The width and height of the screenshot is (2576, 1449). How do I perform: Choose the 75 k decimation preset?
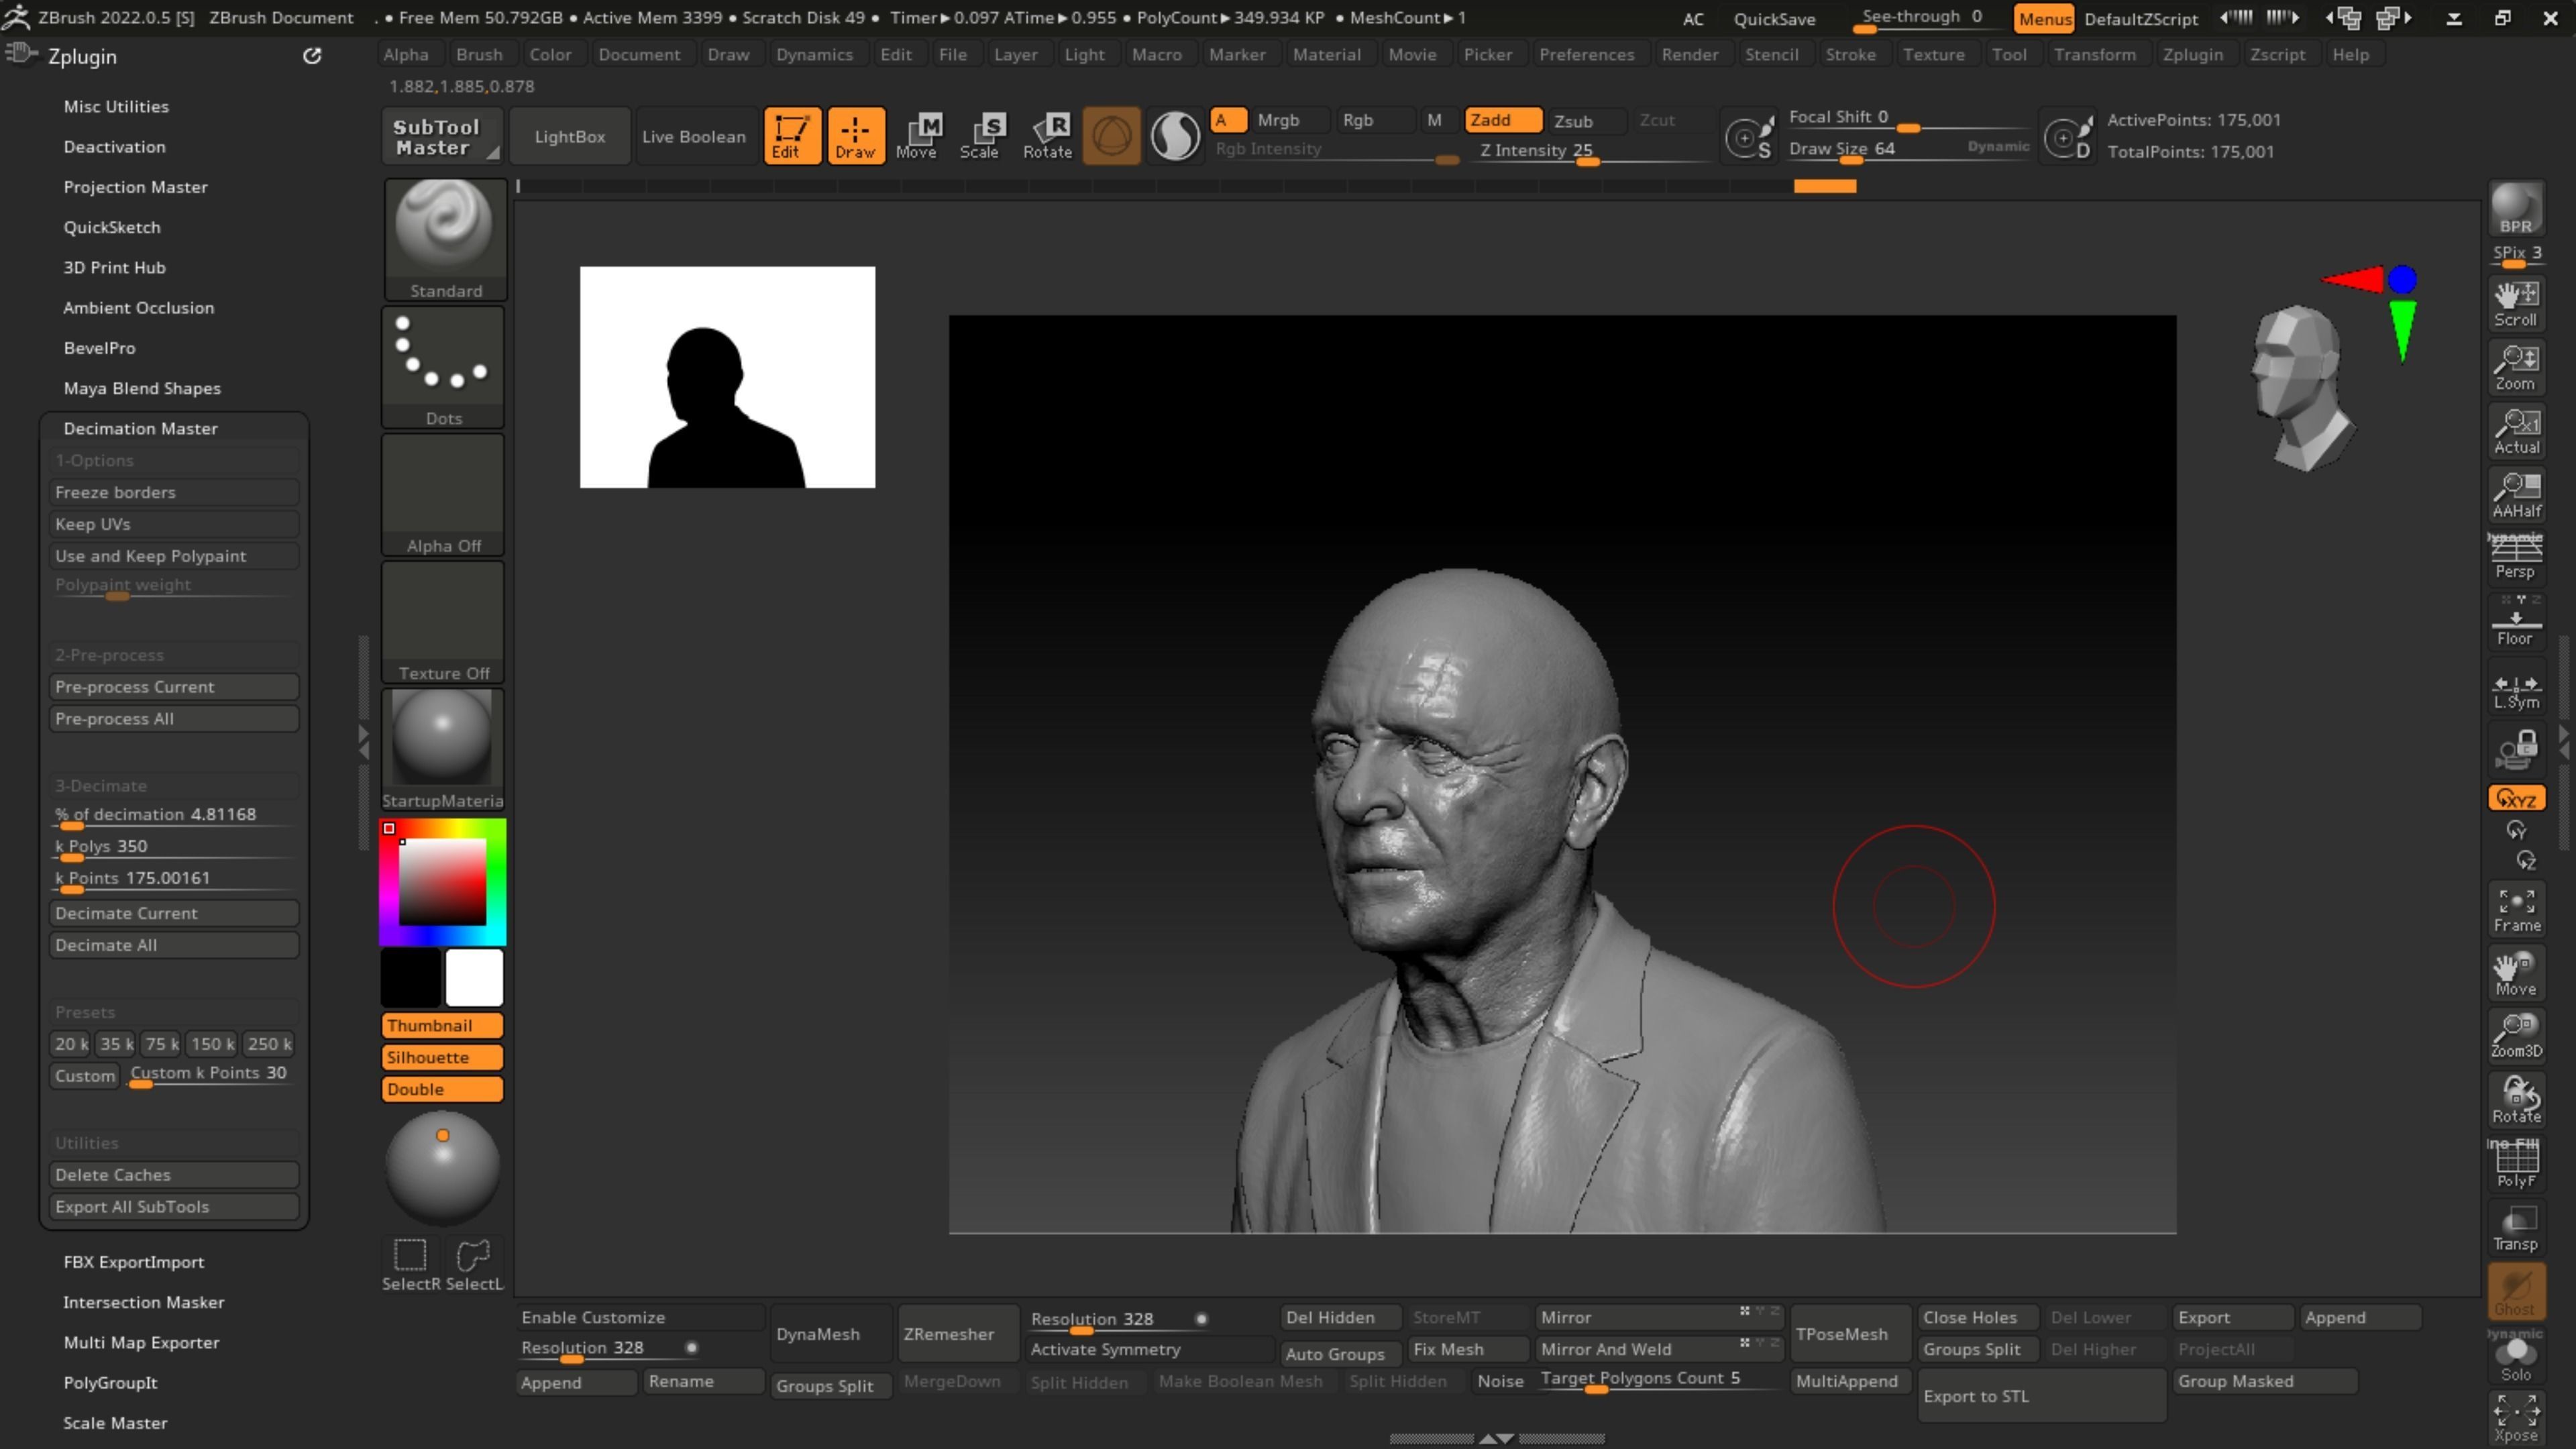tap(161, 1044)
